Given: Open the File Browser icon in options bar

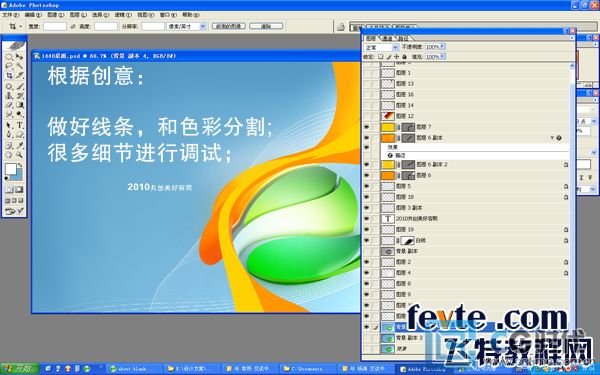Looking at the screenshot, I should (x=341, y=26).
